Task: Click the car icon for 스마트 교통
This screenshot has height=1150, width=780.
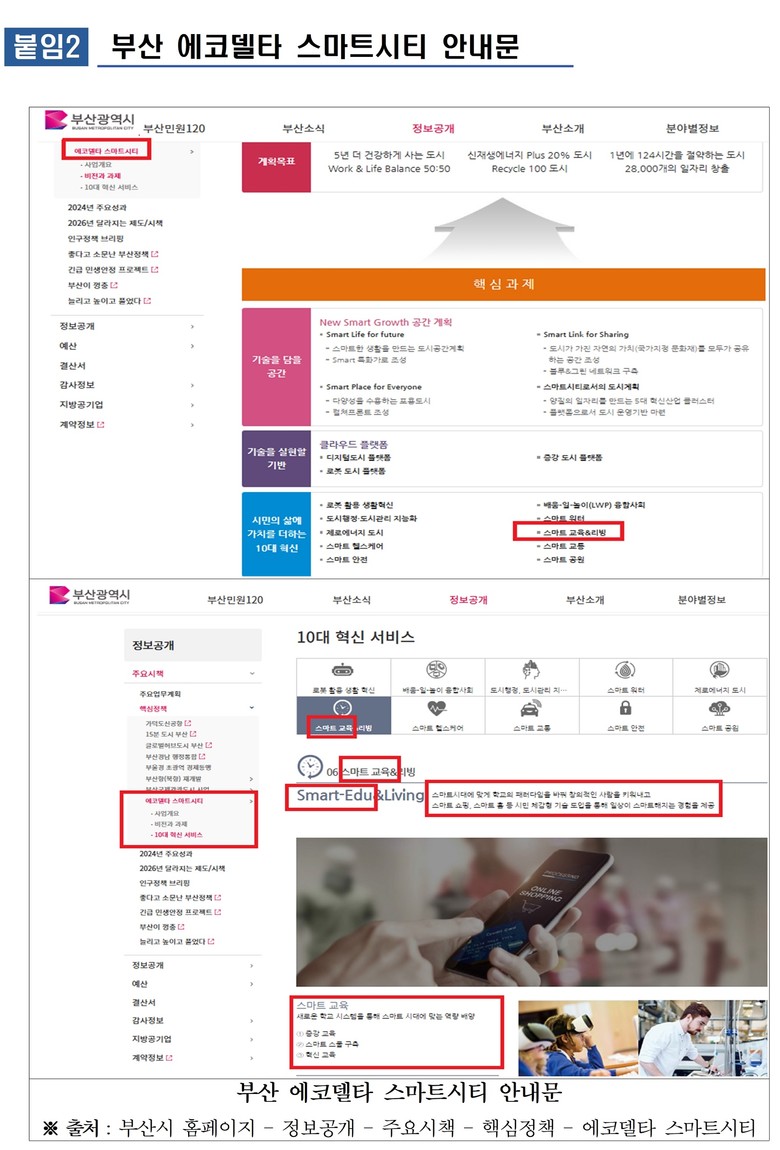Action: (x=531, y=708)
